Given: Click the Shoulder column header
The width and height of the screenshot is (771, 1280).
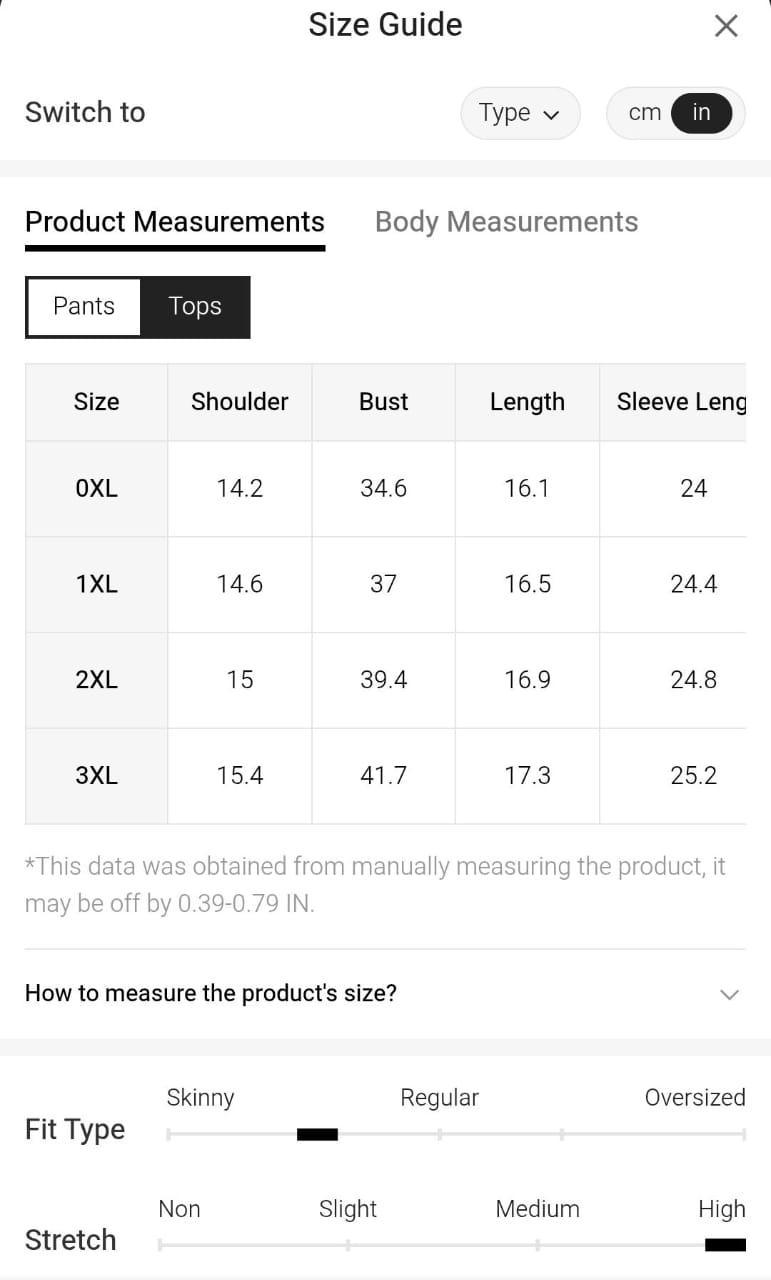Looking at the screenshot, I should pyautogui.click(x=239, y=402).
